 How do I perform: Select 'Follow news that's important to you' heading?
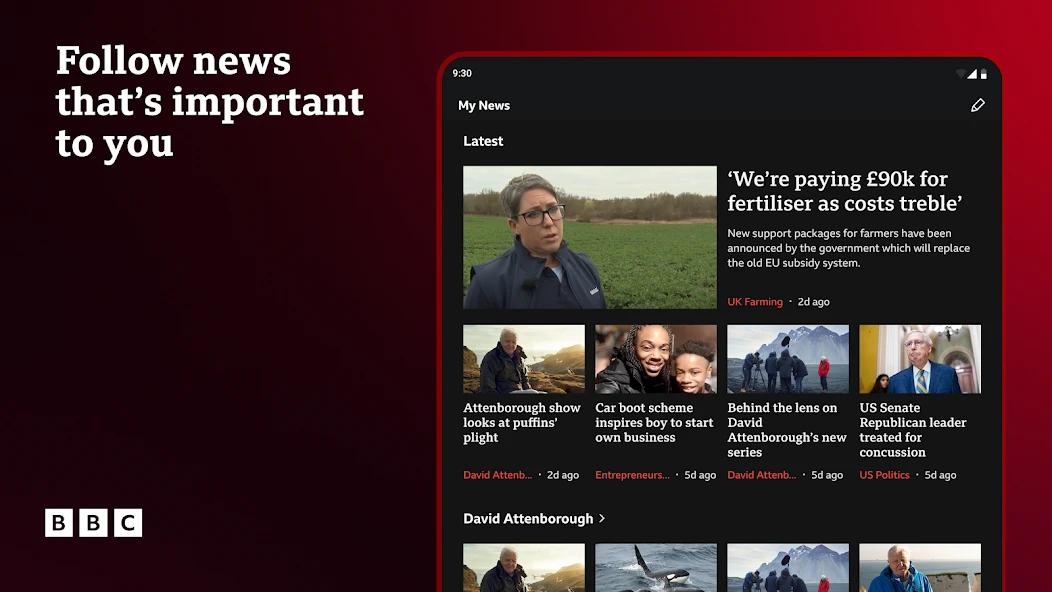[209, 101]
